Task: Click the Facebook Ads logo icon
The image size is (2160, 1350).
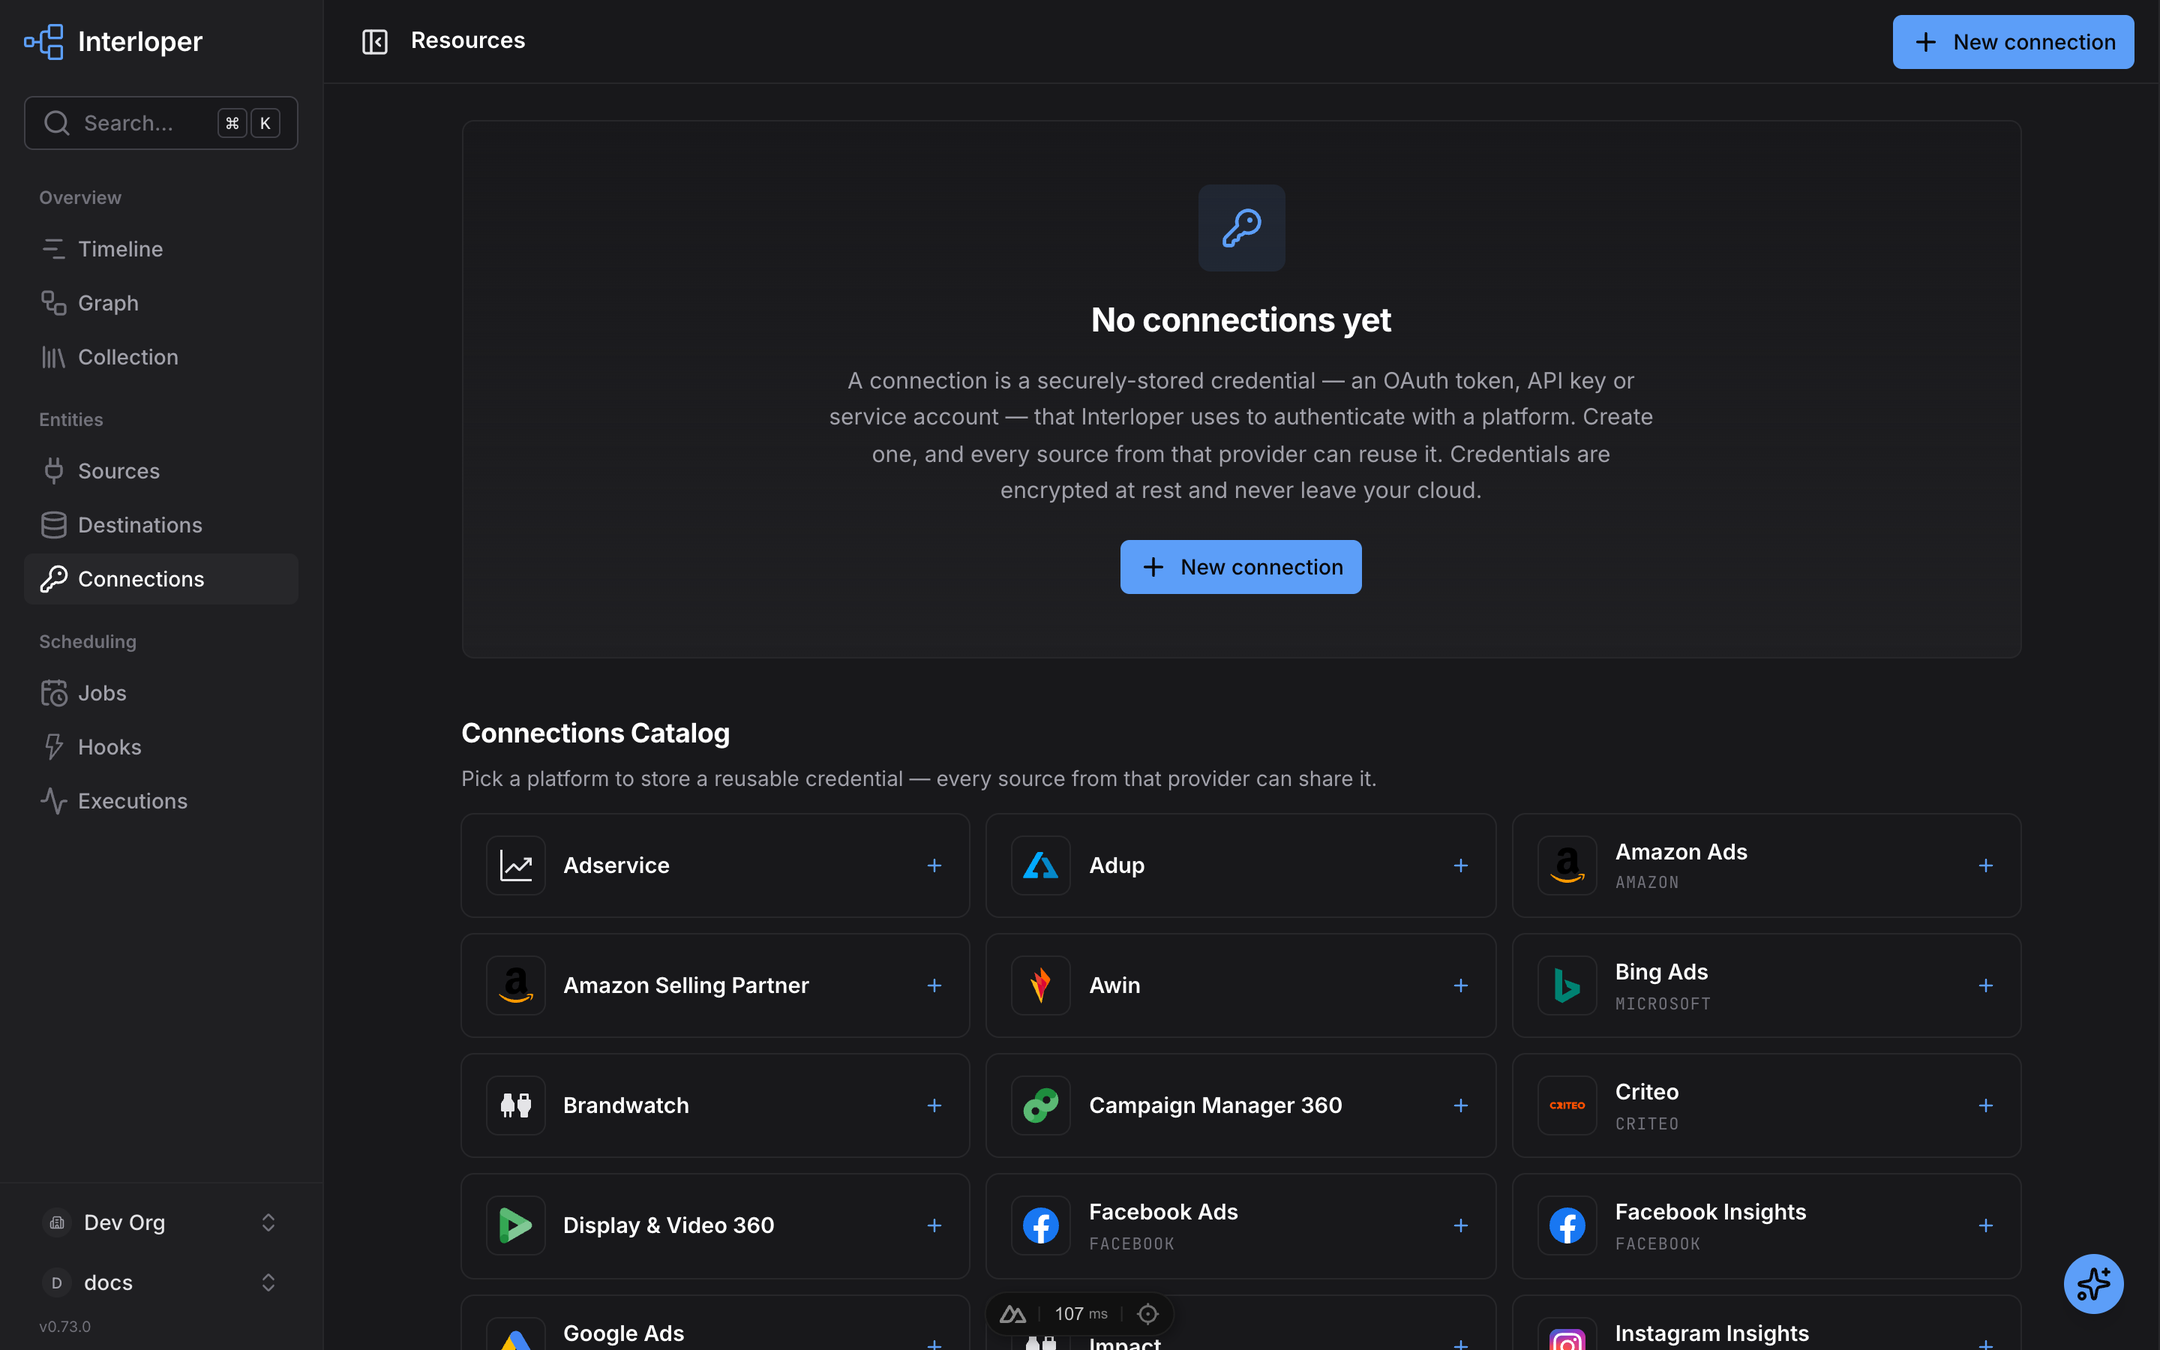Action: [1040, 1225]
